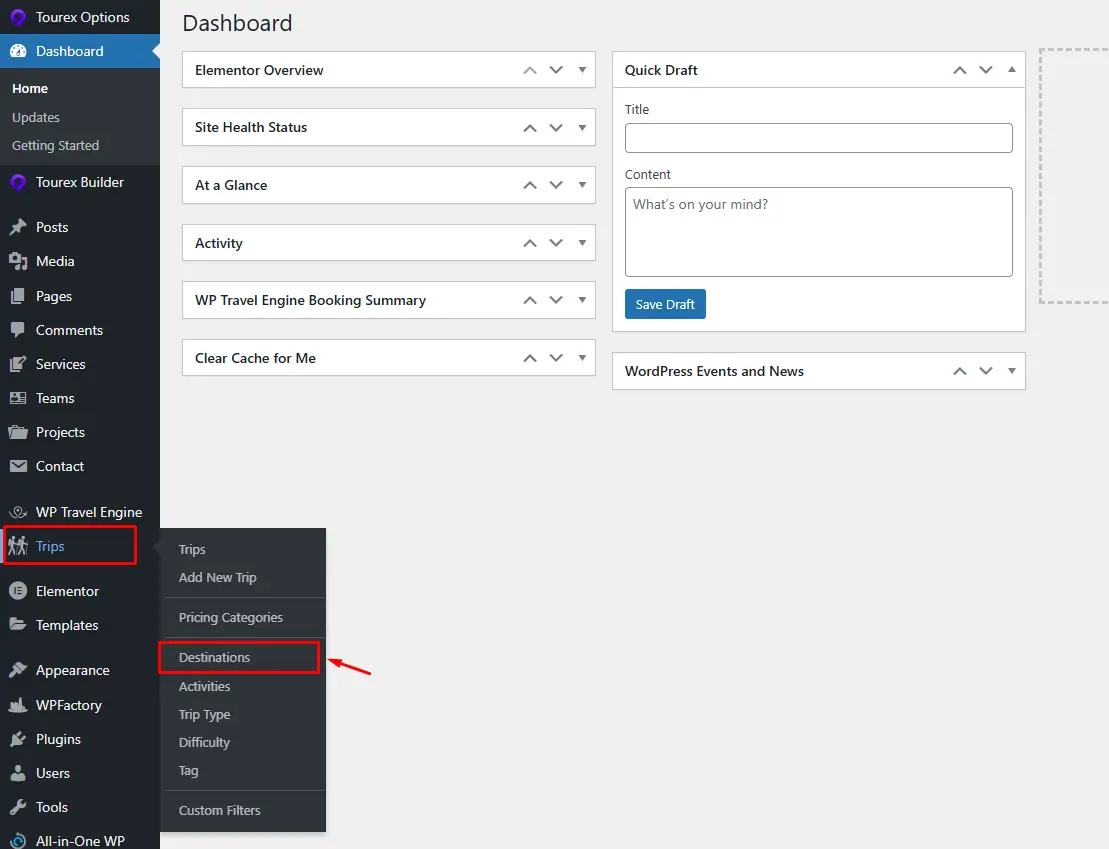The height and width of the screenshot is (849, 1109).
Task: Open Activities in the Trips submenu
Action: [x=204, y=686]
